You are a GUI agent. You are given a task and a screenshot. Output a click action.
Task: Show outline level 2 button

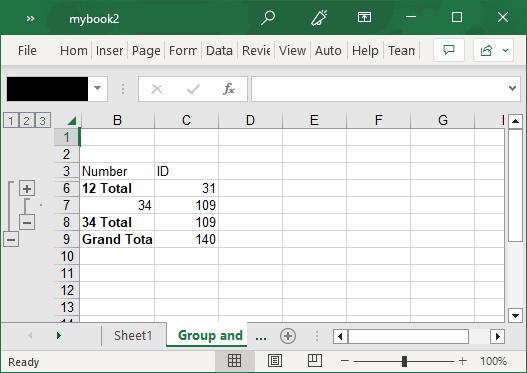27,120
